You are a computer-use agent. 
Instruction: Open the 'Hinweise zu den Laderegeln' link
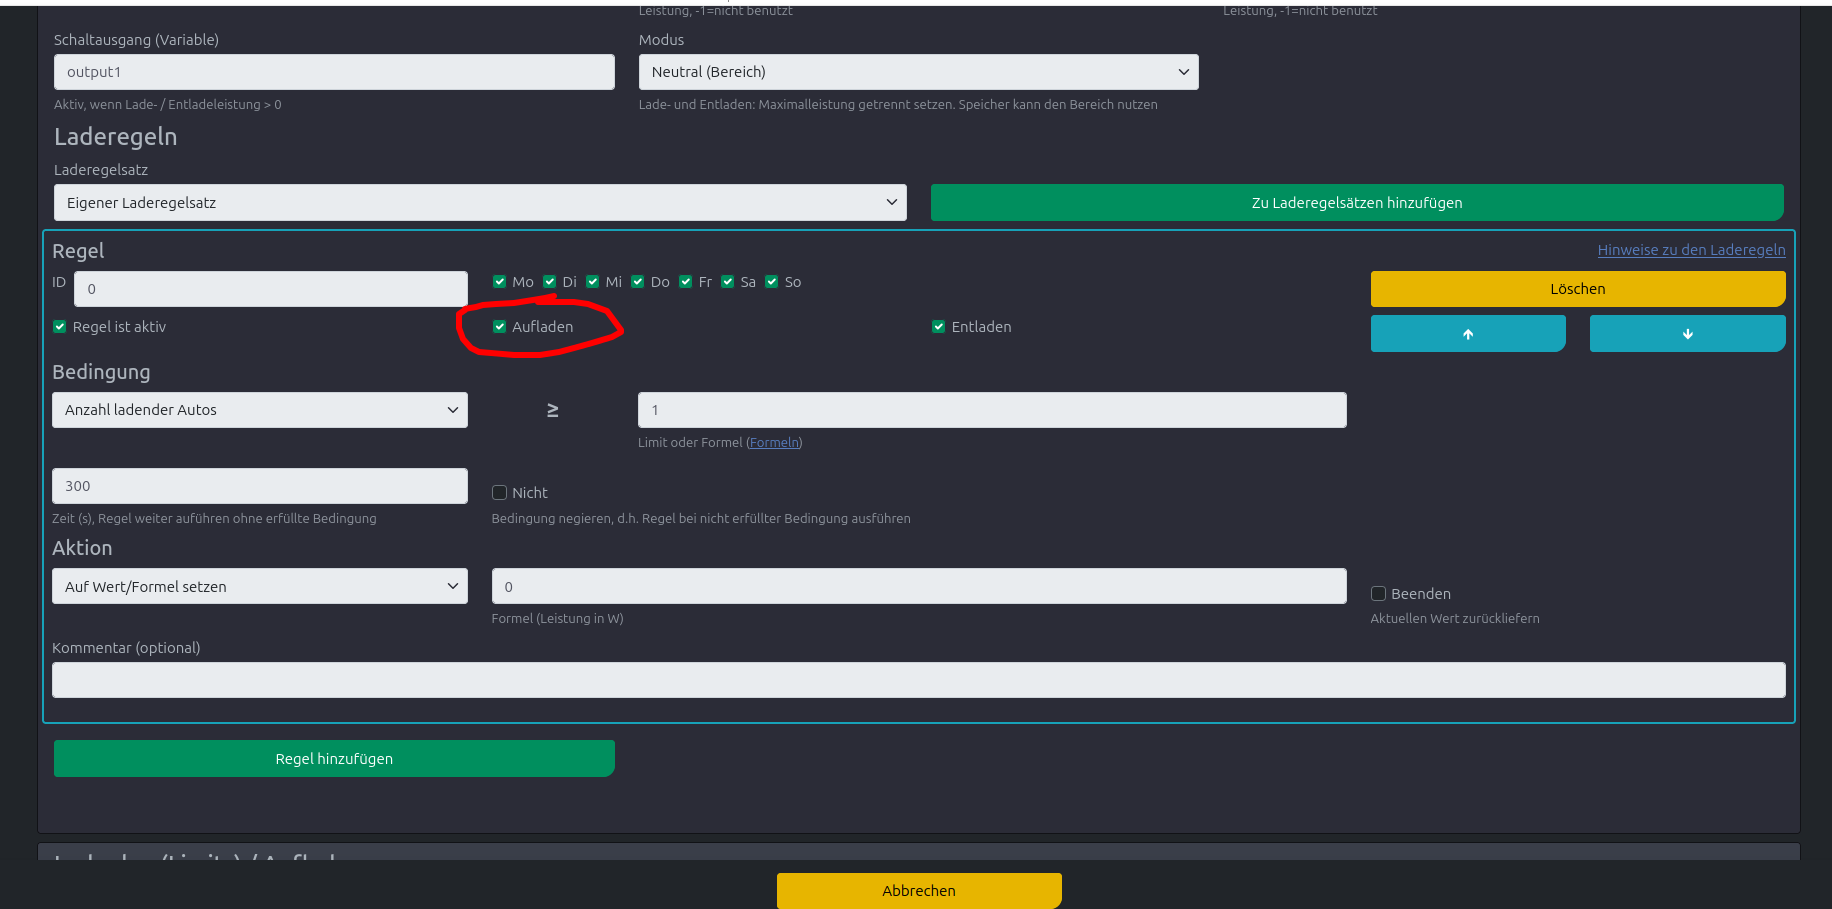1691,250
